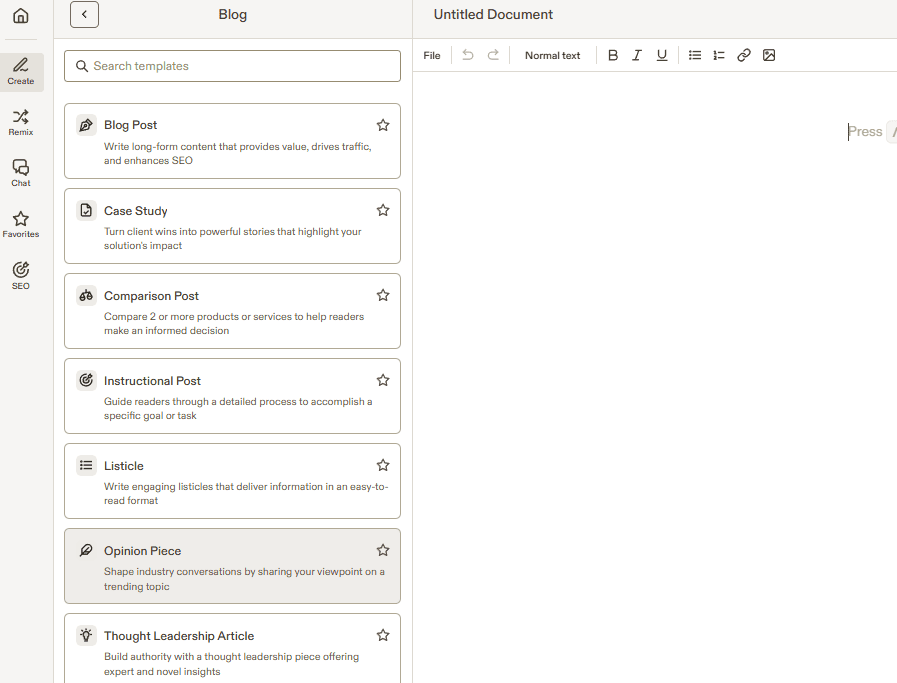The image size is (897, 683).
Task: Star the Case Study template
Action: coord(383,210)
